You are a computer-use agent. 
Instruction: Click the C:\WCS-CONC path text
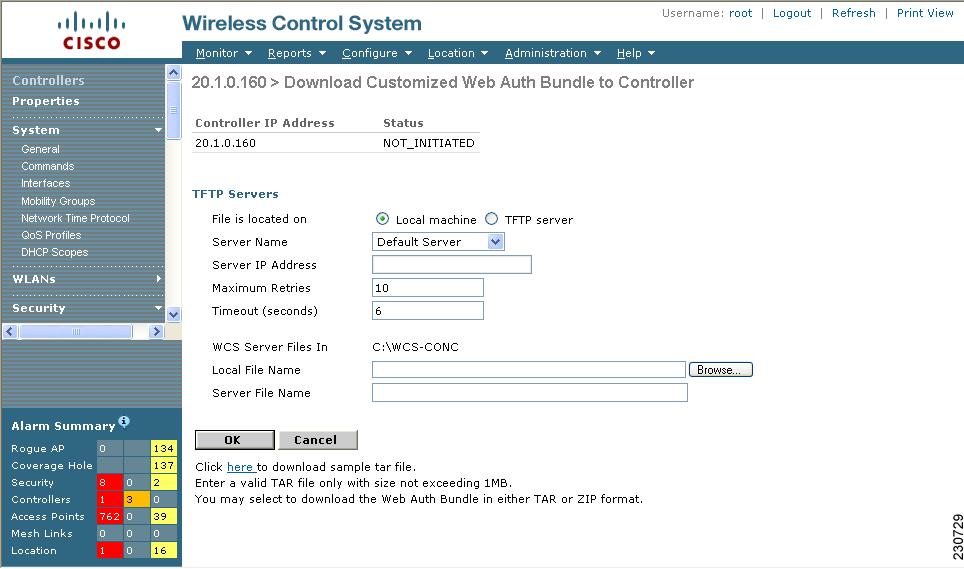416,347
